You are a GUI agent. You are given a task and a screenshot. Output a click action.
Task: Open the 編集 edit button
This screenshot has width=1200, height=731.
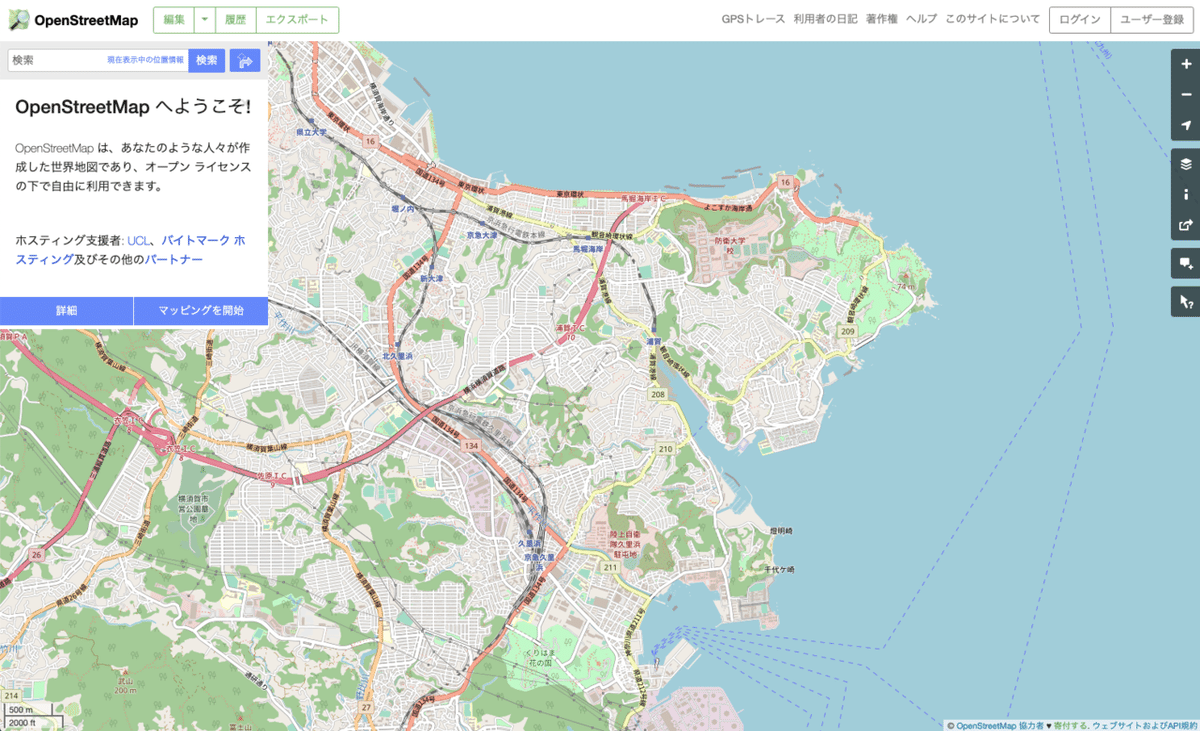point(173,20)
